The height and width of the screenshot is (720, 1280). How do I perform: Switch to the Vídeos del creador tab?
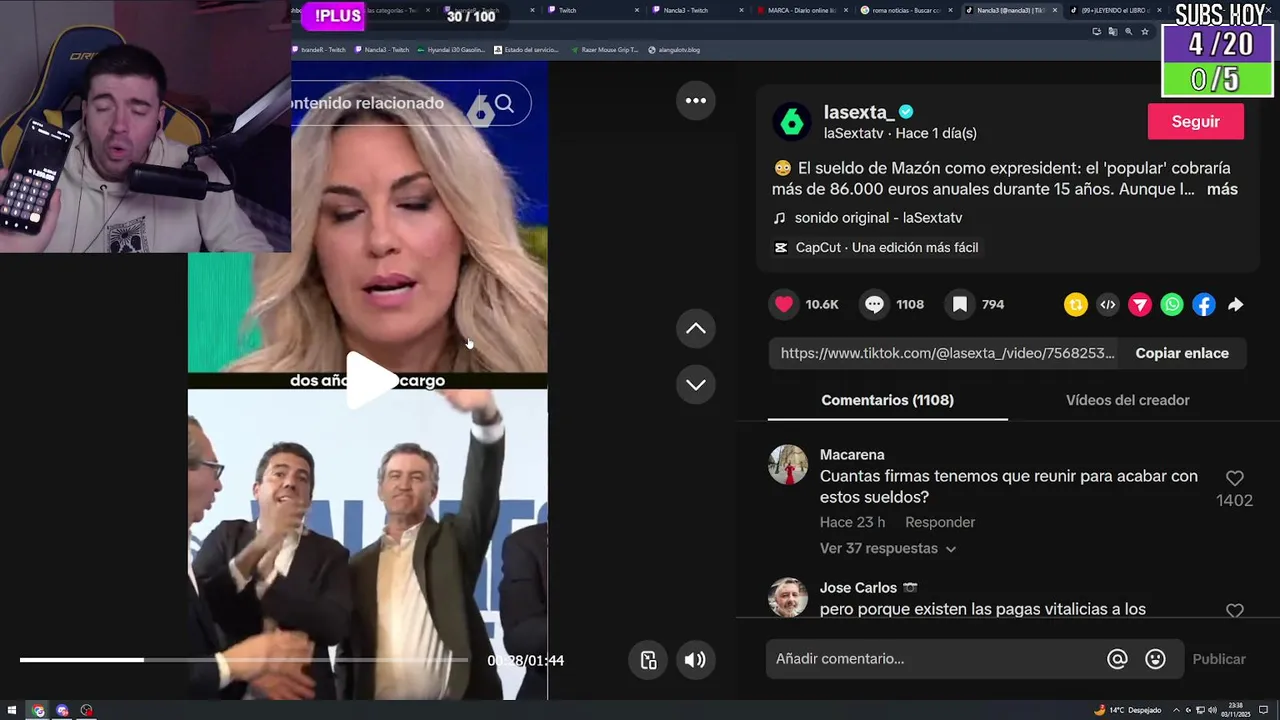pyautogui.click(x=1127, y=400)
